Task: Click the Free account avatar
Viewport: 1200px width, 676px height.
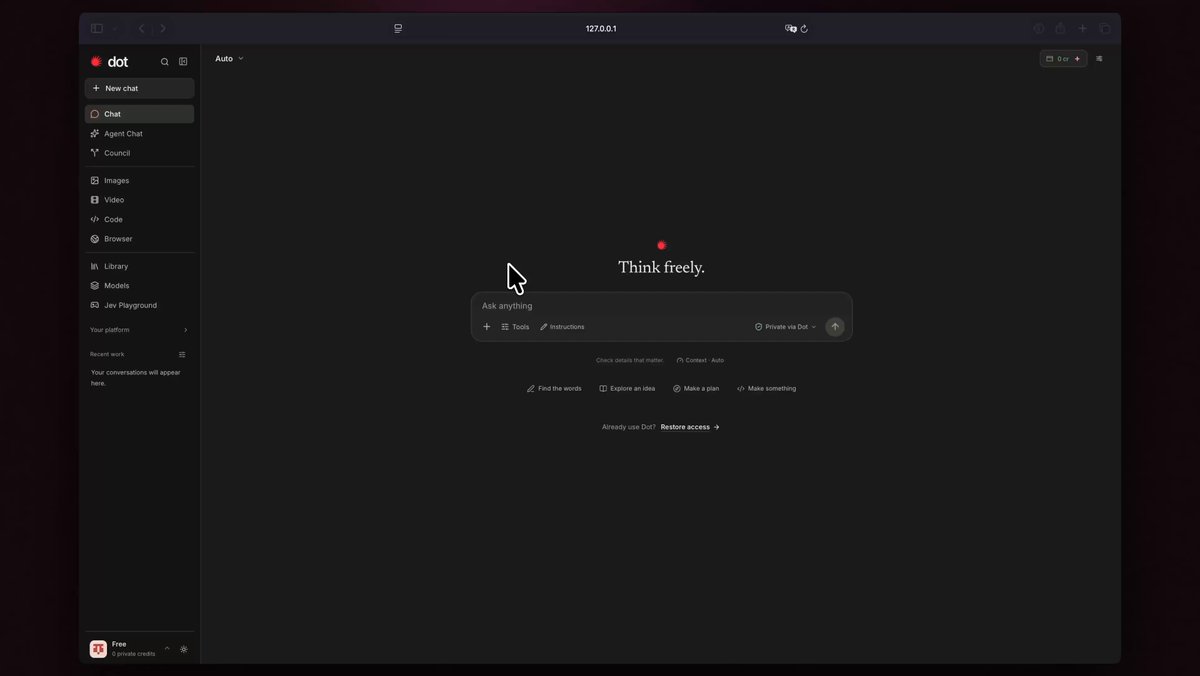Action: point(98,649)
